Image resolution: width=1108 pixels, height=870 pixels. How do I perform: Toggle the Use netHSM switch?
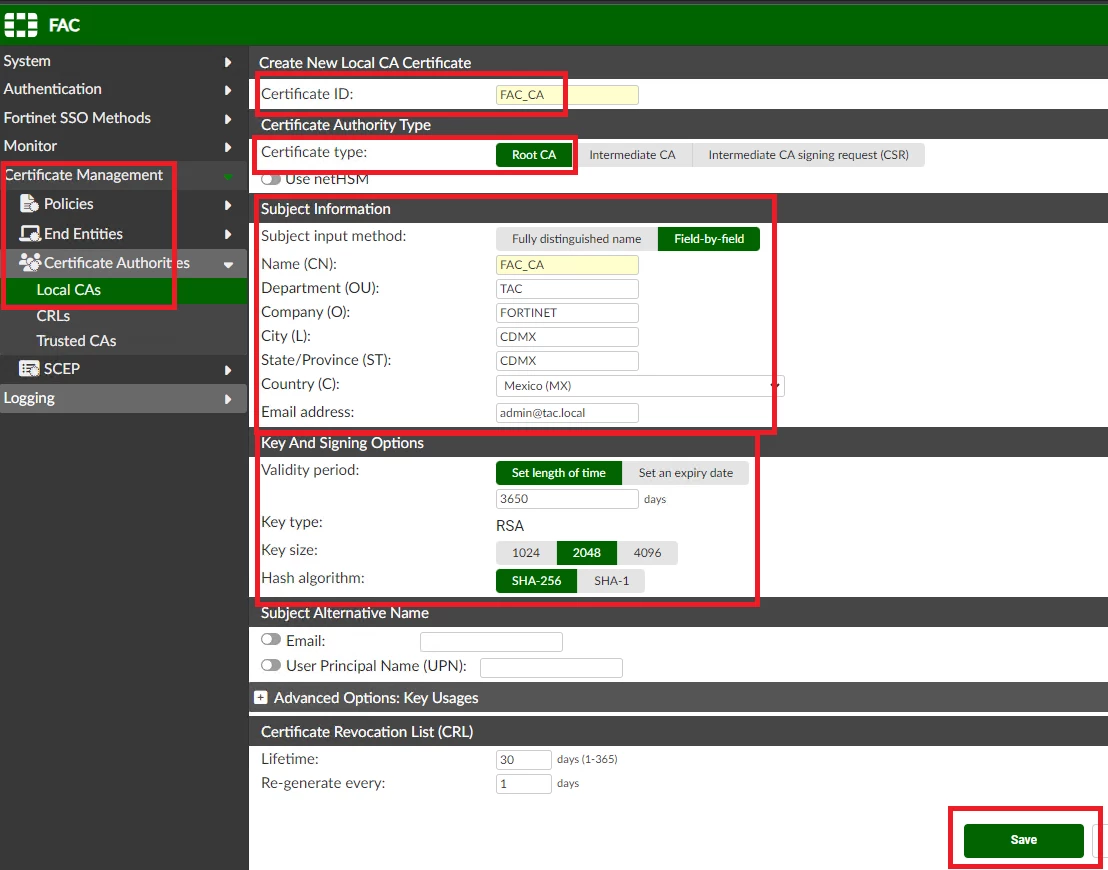271,180
